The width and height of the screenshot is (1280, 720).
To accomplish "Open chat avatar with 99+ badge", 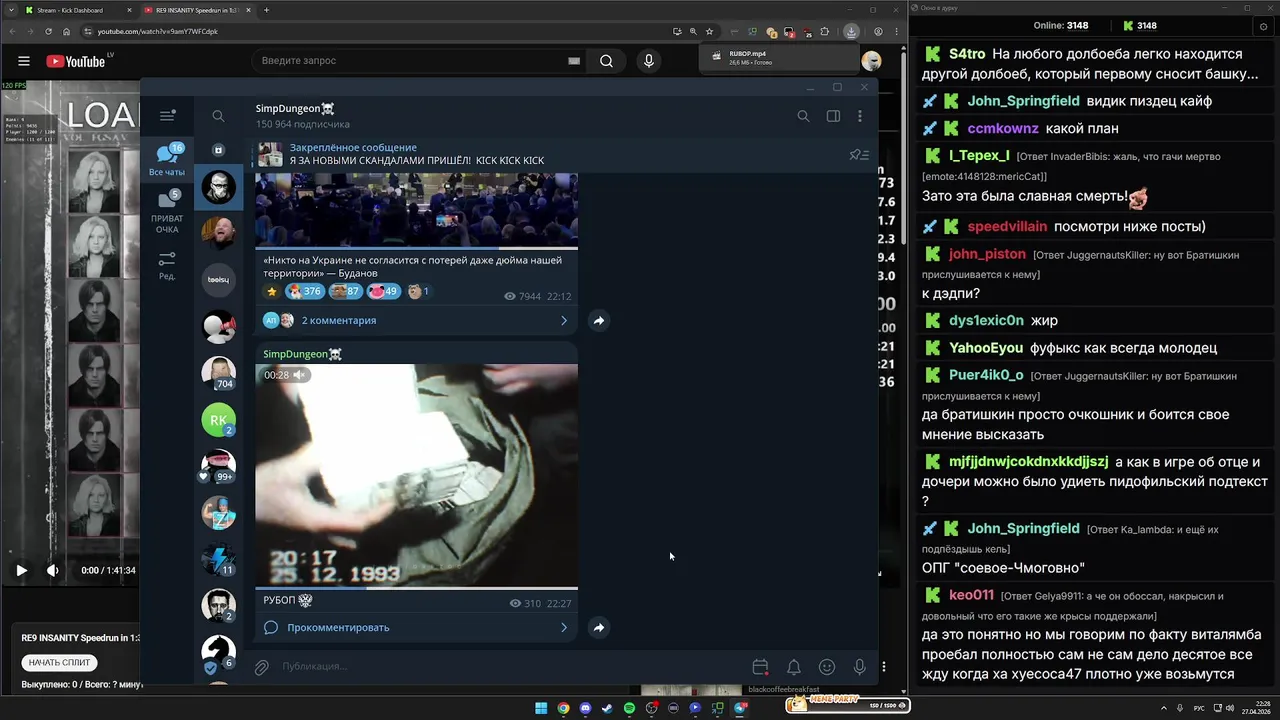I will [x=219, y=466].
